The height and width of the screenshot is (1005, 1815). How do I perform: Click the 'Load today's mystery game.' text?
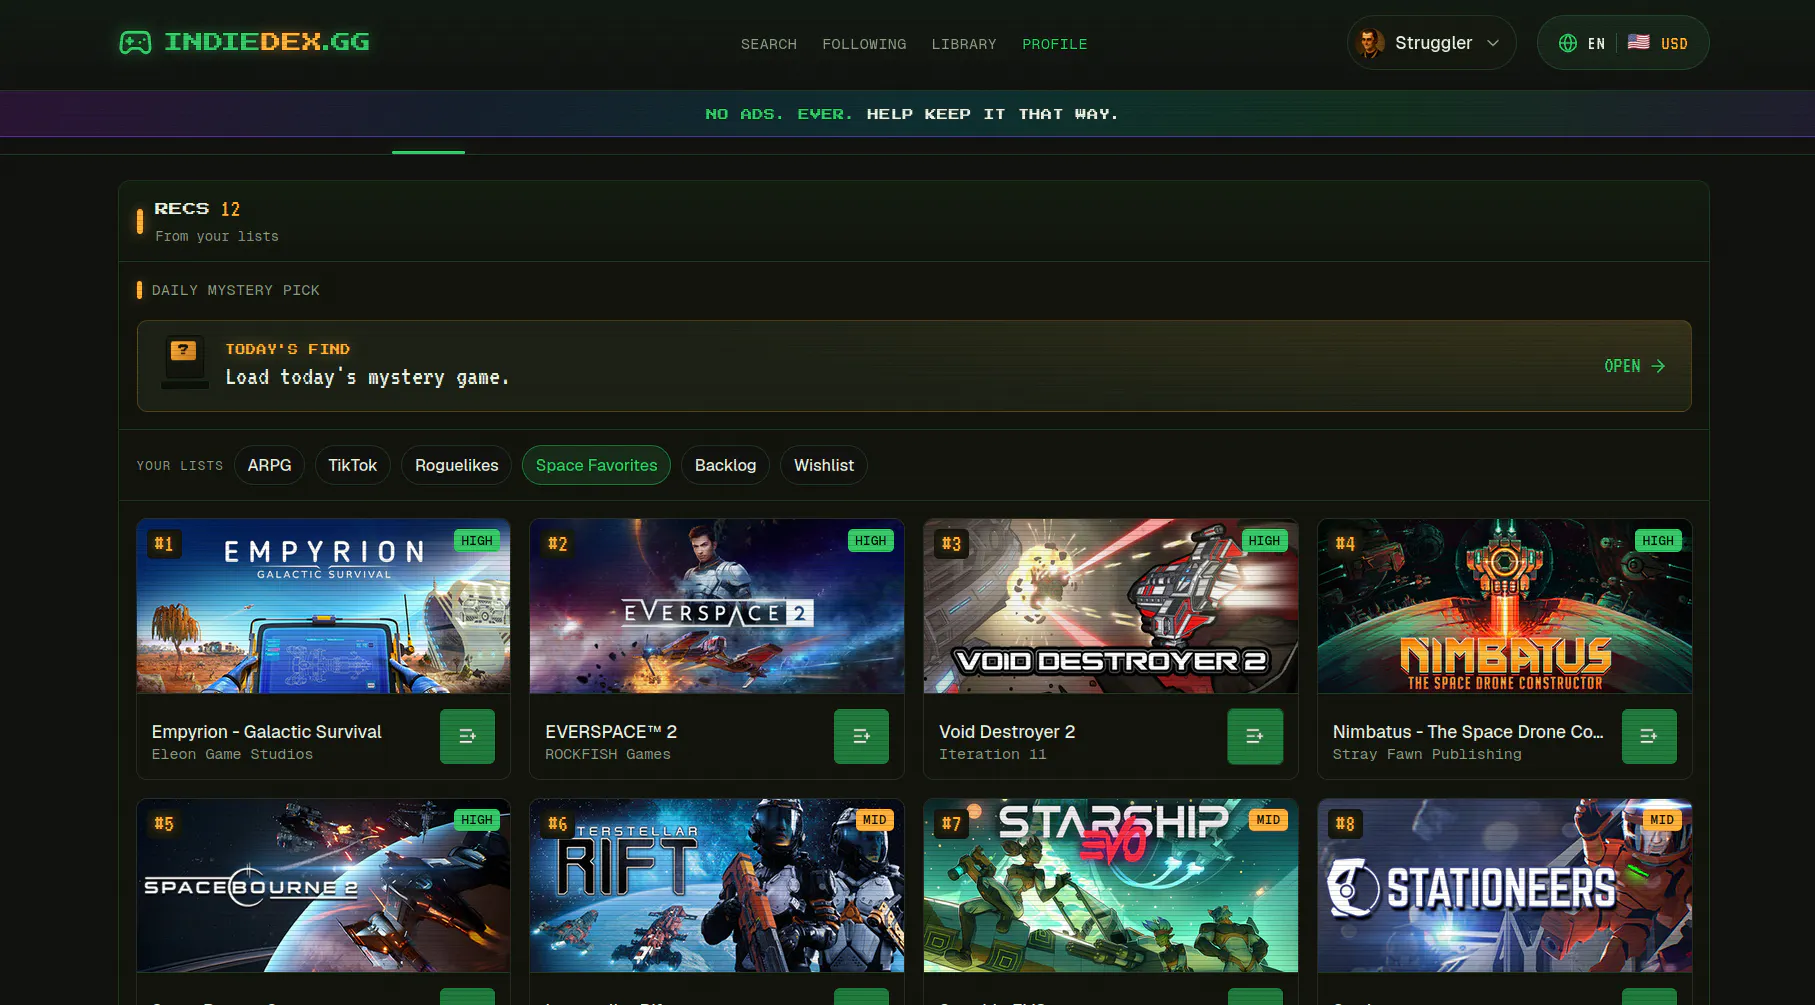(x=367, y=378)
